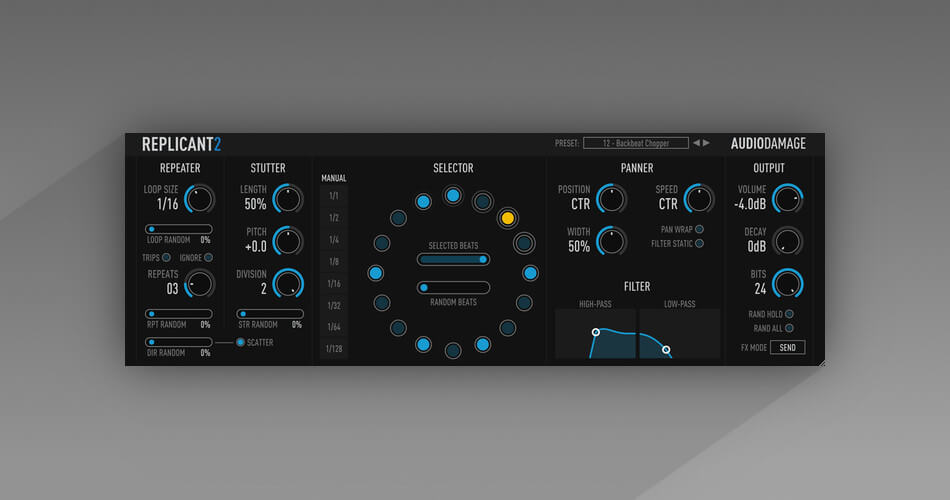Click the Panner Position knob

click(x=611, y=199)
